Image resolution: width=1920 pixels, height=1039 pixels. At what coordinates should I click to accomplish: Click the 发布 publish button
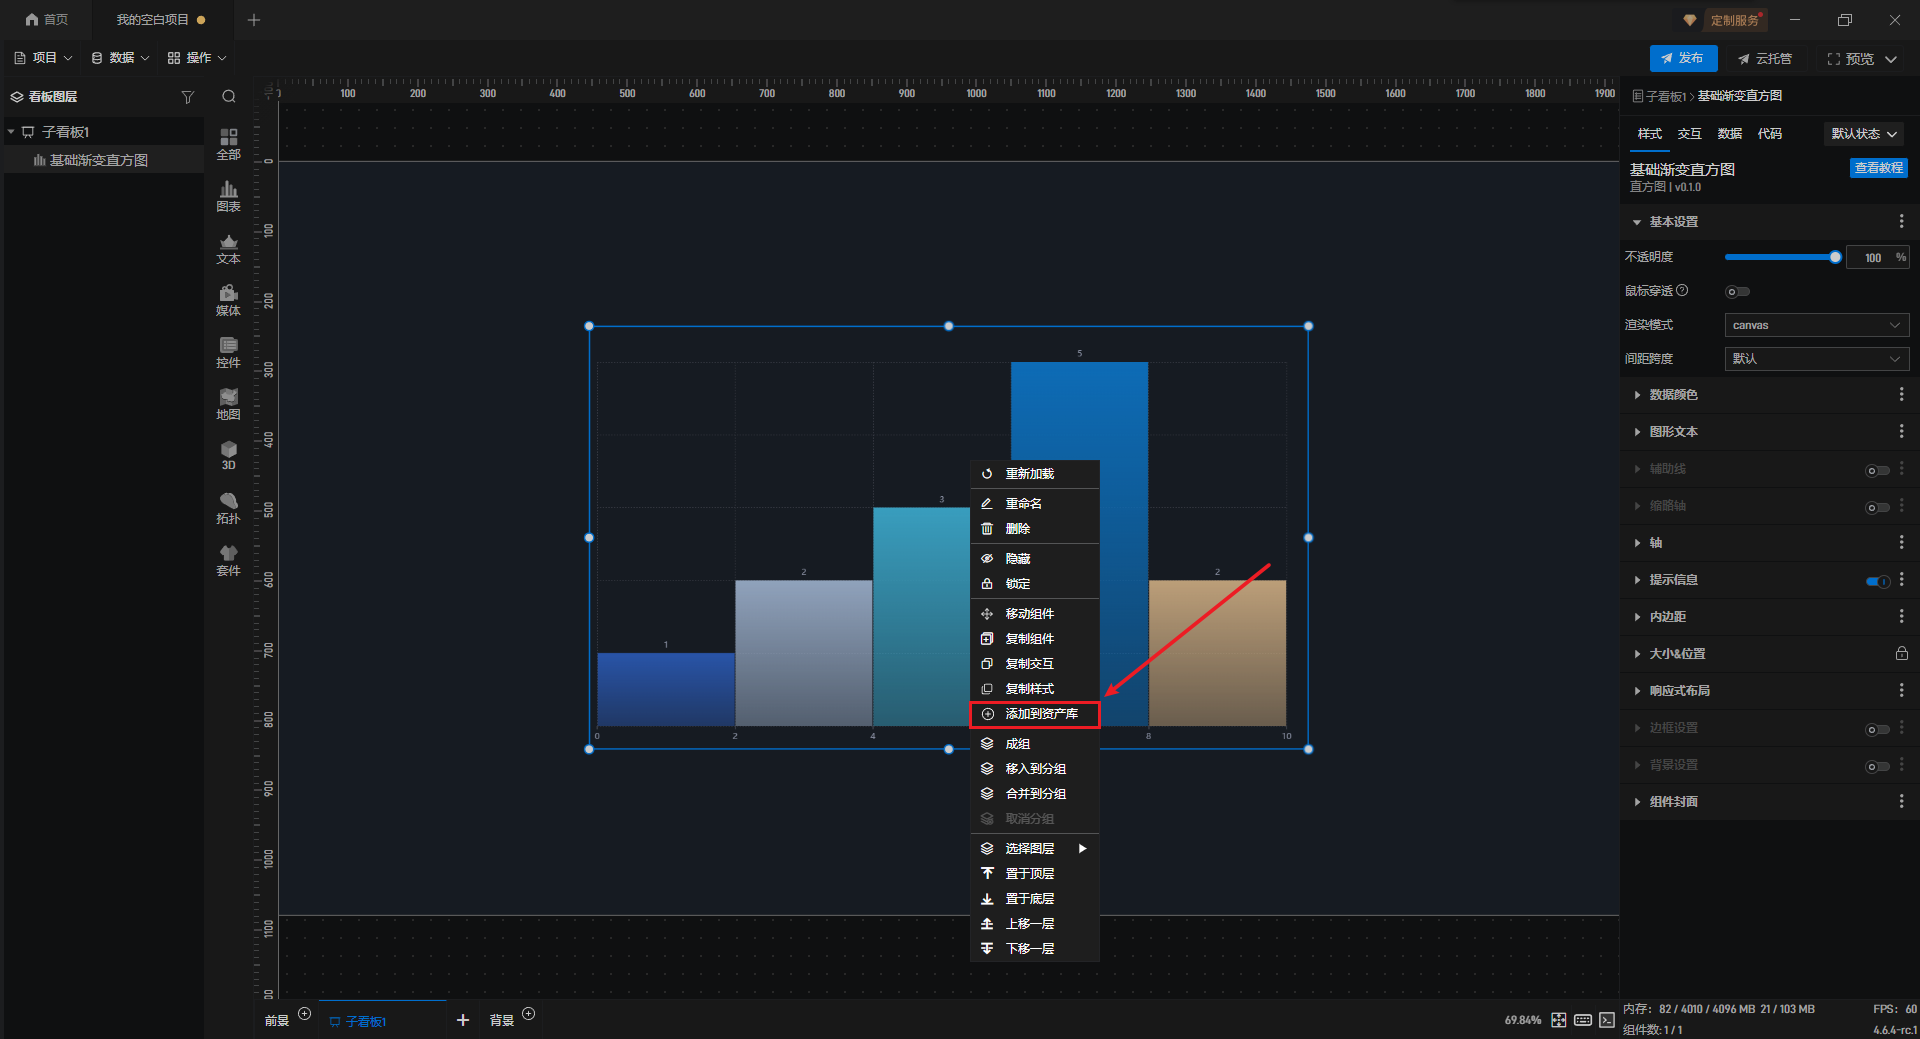[1682, 59]
